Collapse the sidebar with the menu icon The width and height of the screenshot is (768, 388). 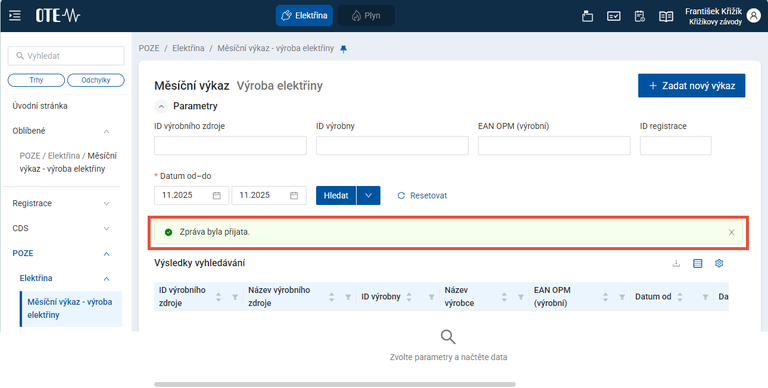click(15, 16)
